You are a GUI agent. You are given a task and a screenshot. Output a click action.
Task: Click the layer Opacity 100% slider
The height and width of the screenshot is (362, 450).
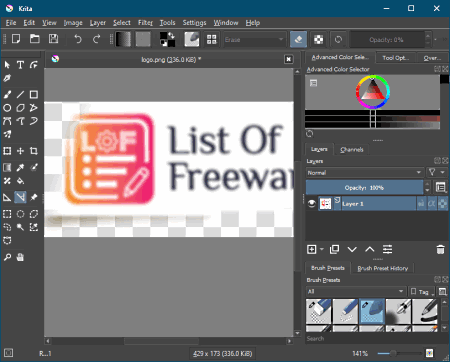[364, 188]
